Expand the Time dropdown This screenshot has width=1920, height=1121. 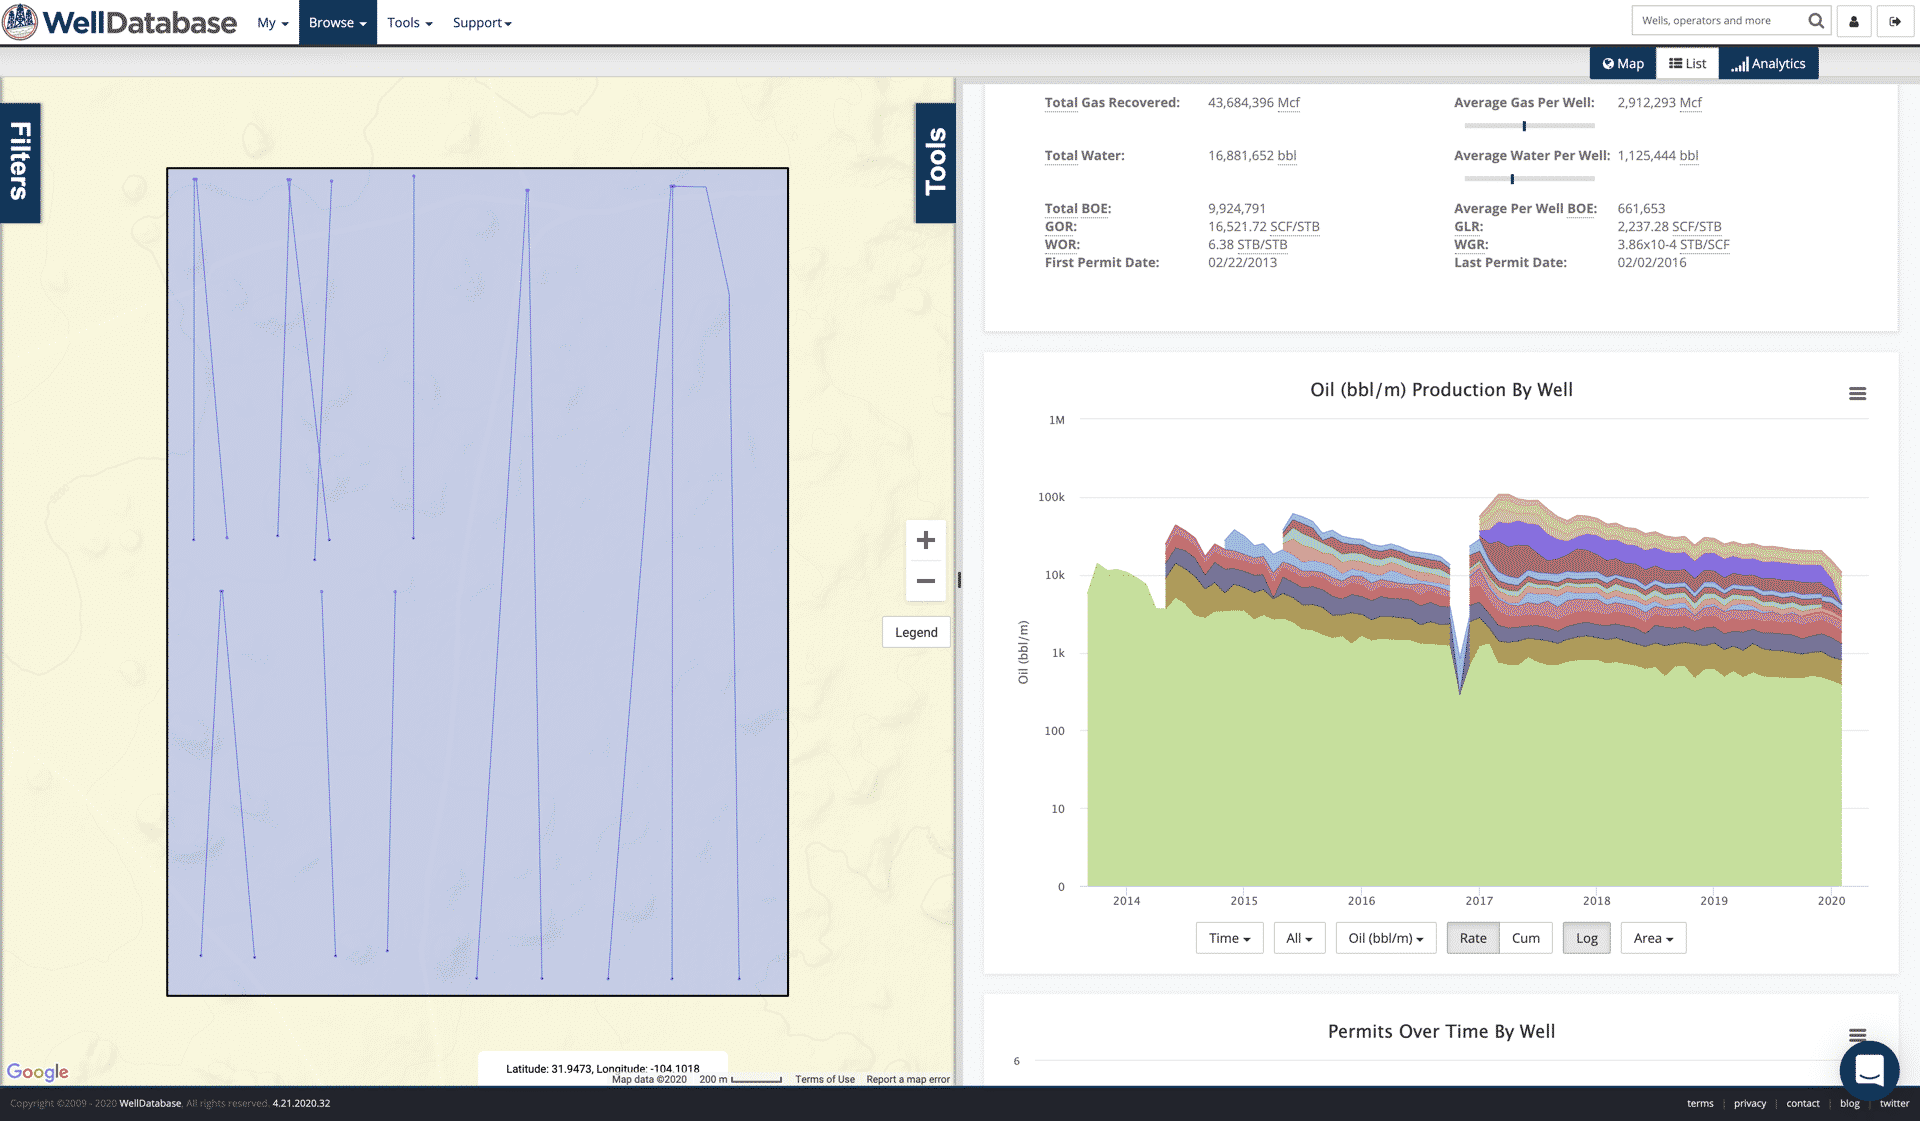[1229, 938]
